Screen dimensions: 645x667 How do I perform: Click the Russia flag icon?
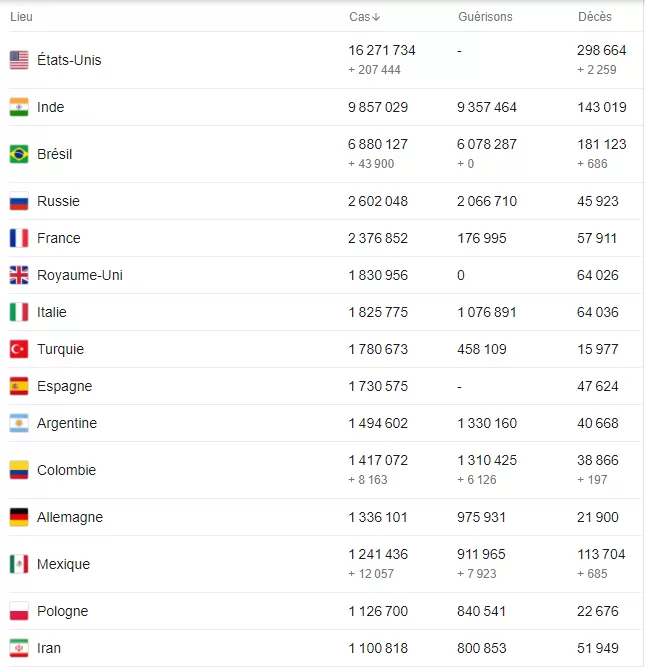tap(19, 201)
